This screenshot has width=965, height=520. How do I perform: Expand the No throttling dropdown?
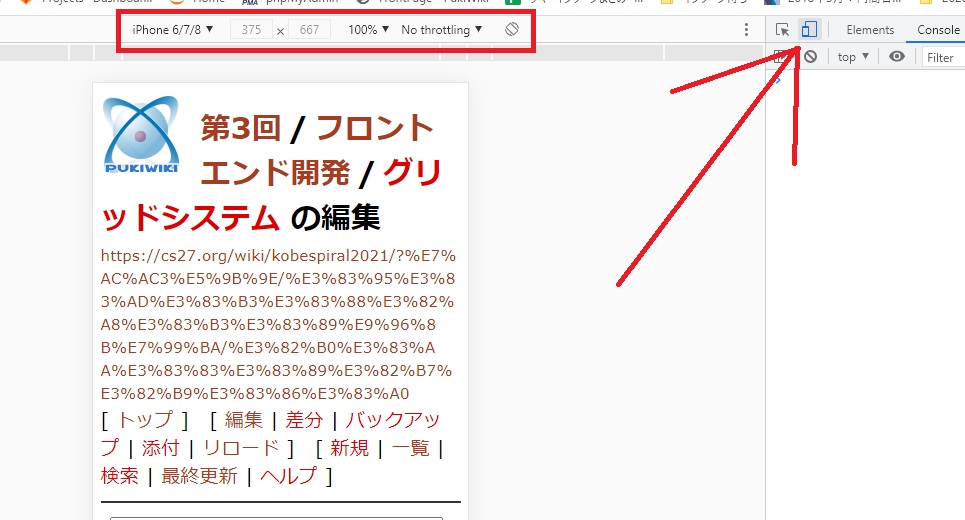(x=441, y=30)
